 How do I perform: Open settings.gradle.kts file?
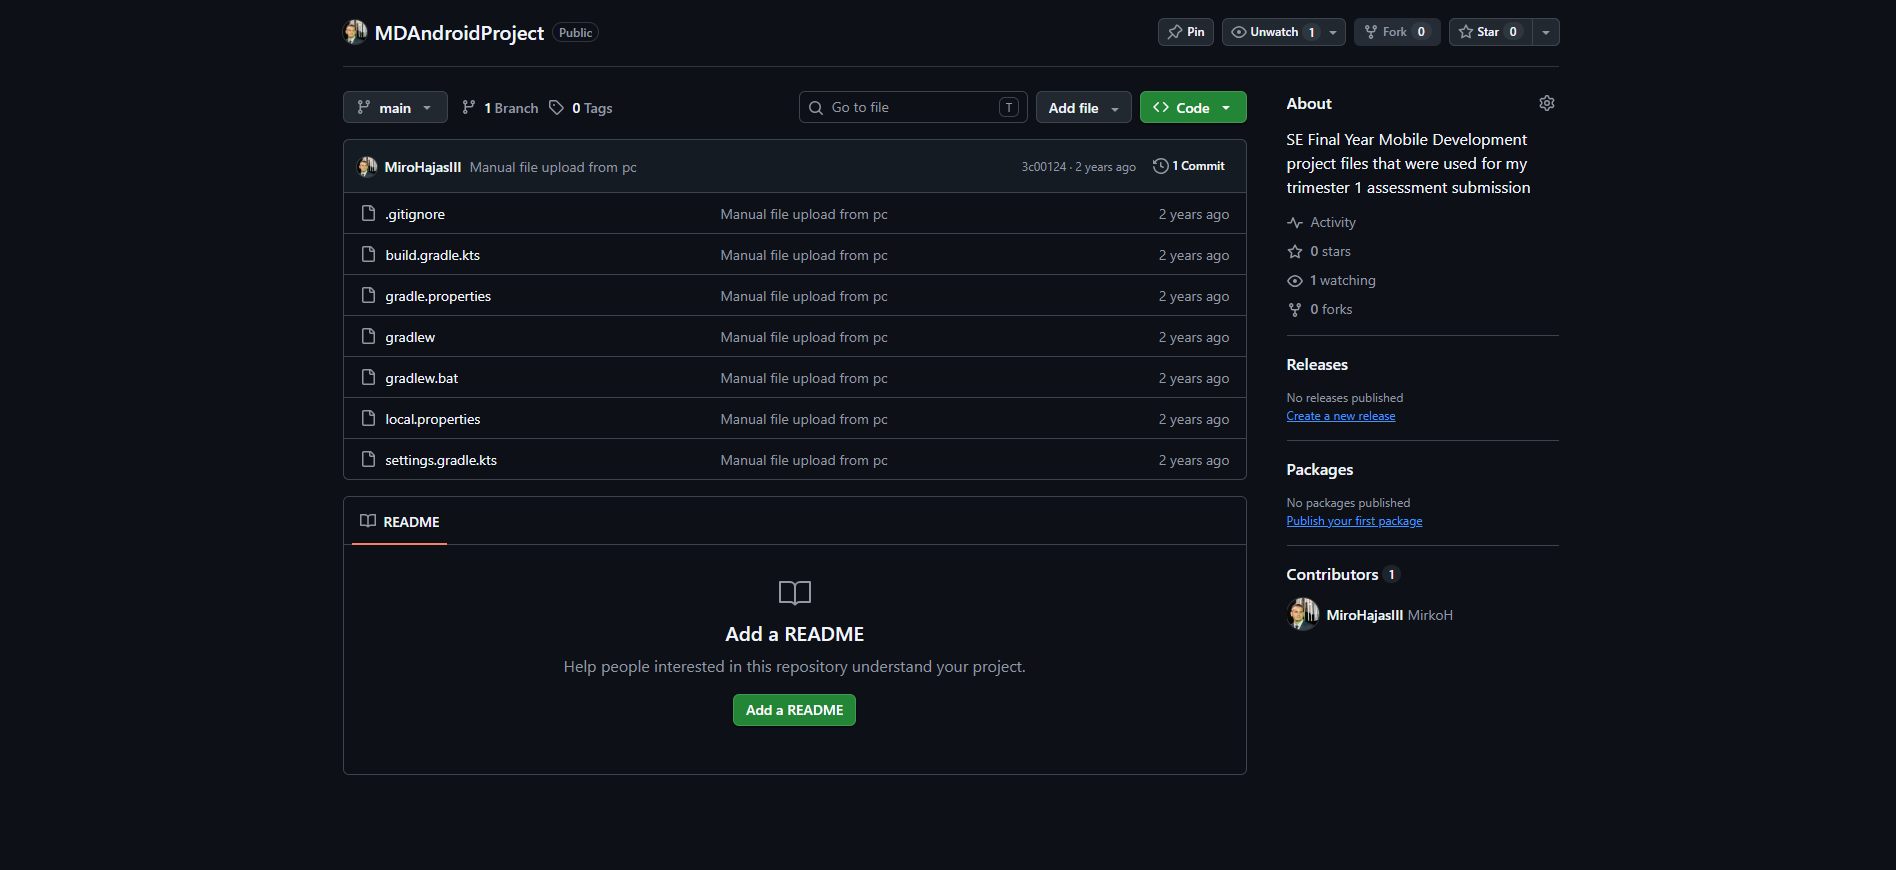(x=441, y=460)
